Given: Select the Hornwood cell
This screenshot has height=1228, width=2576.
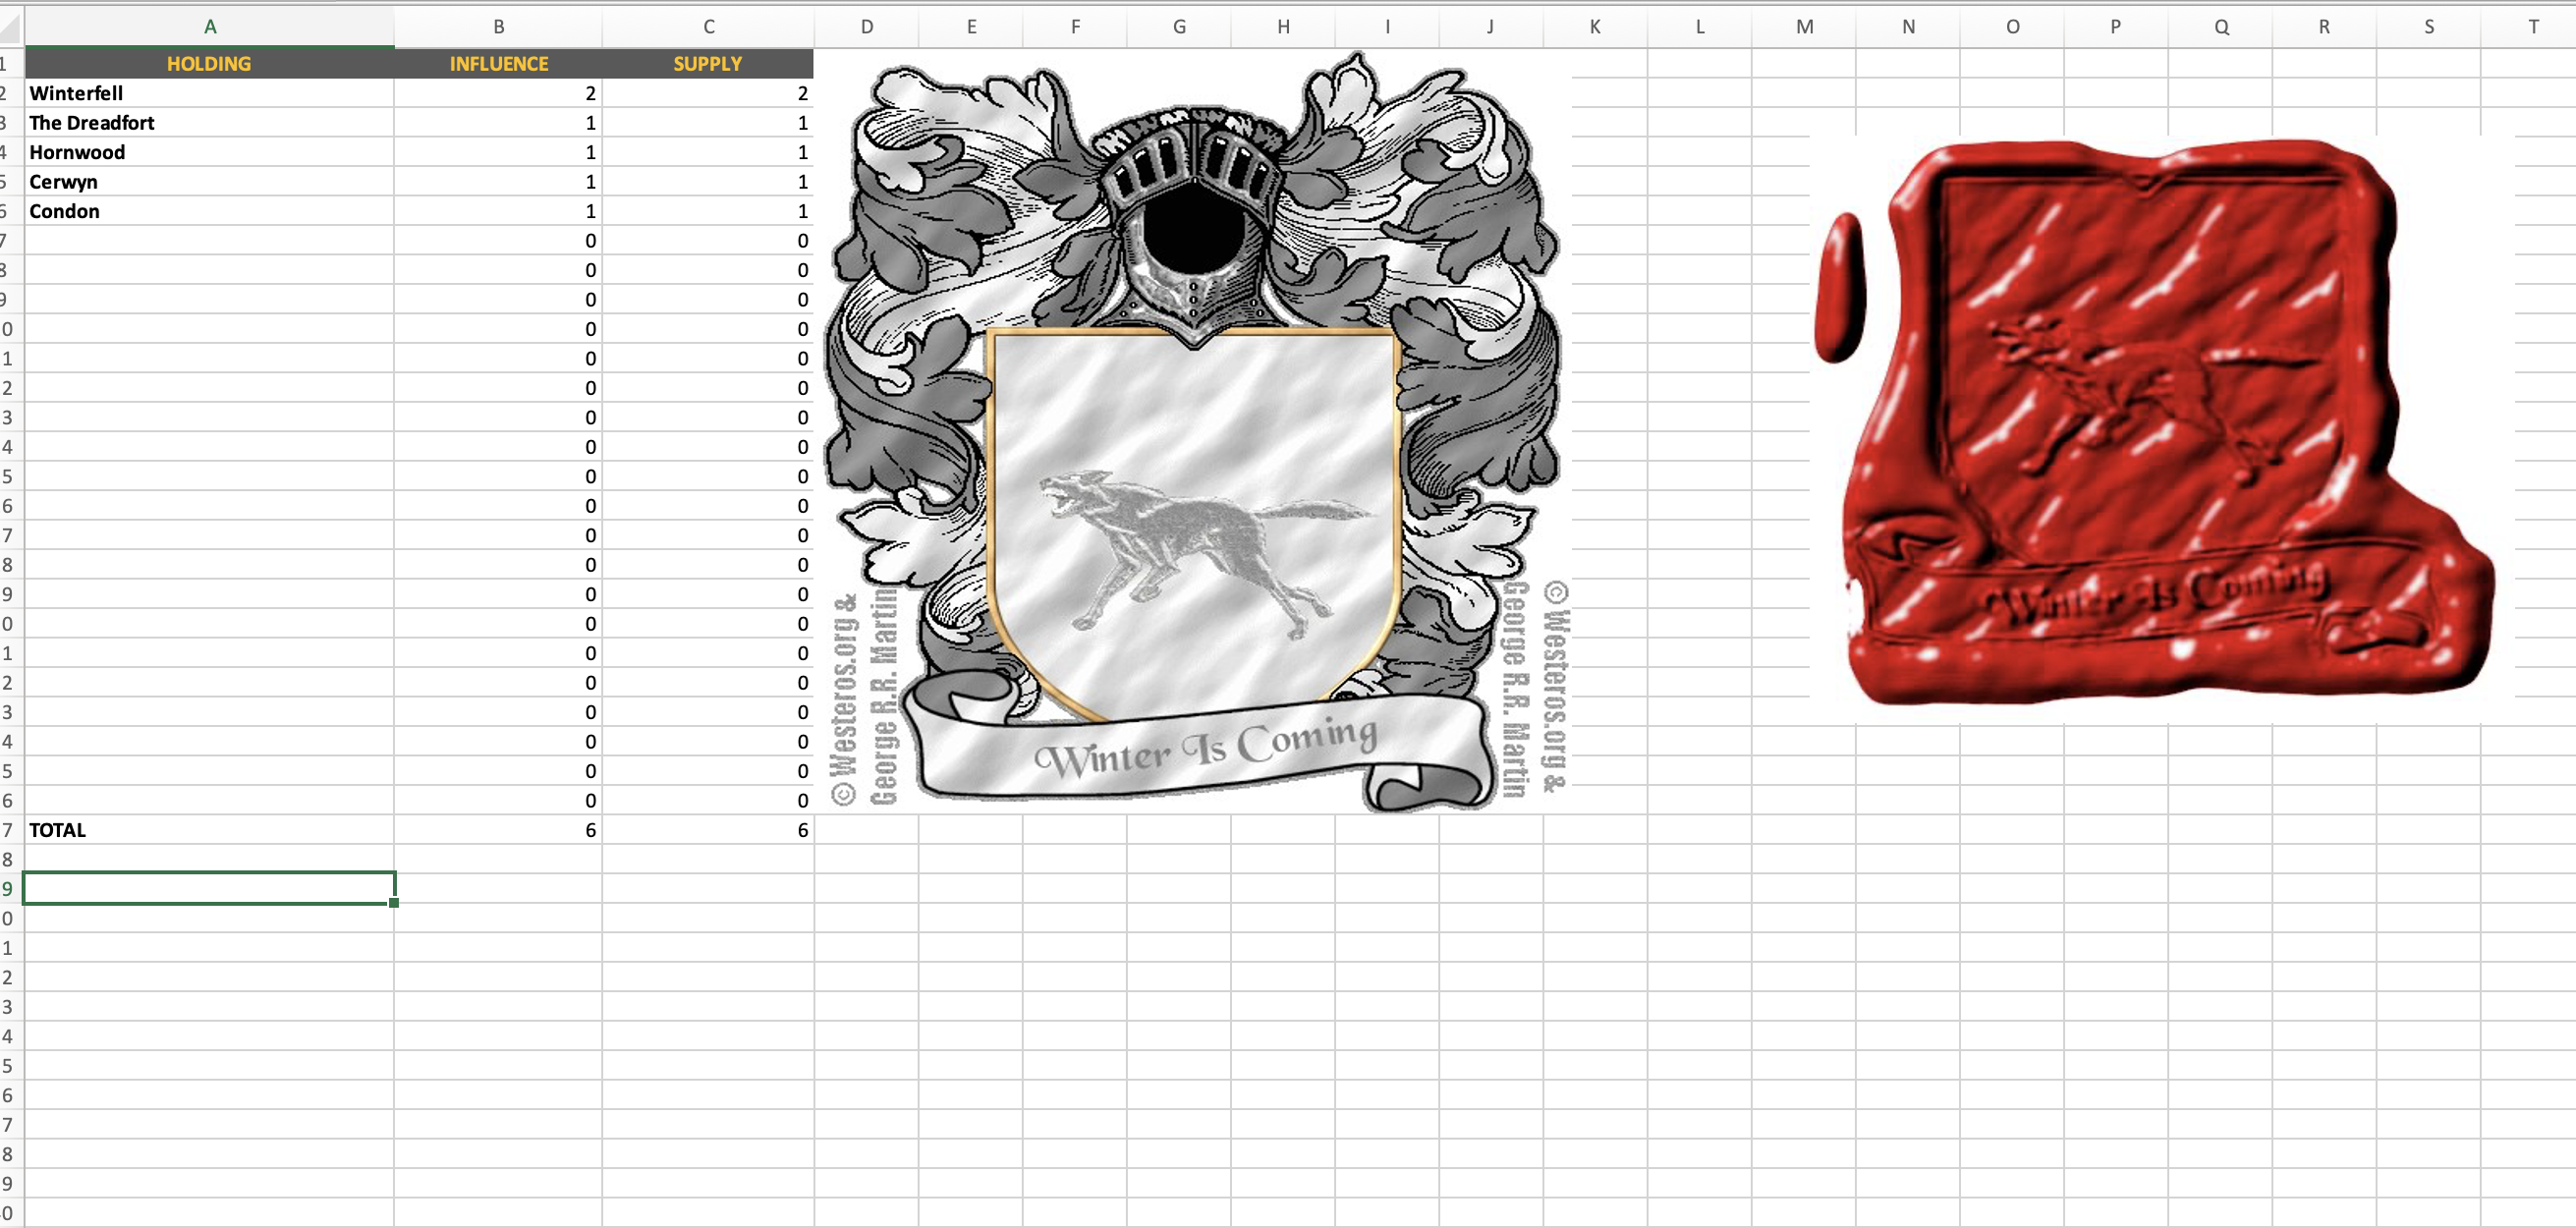Looking at the screenshot, I should click(209, 152).
